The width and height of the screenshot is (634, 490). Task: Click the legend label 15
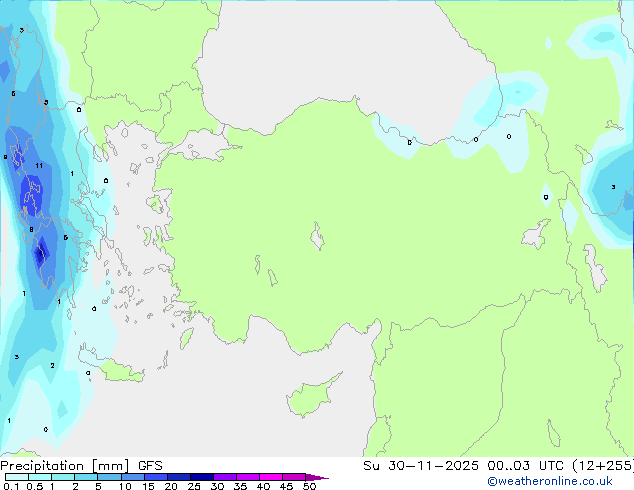148,486
